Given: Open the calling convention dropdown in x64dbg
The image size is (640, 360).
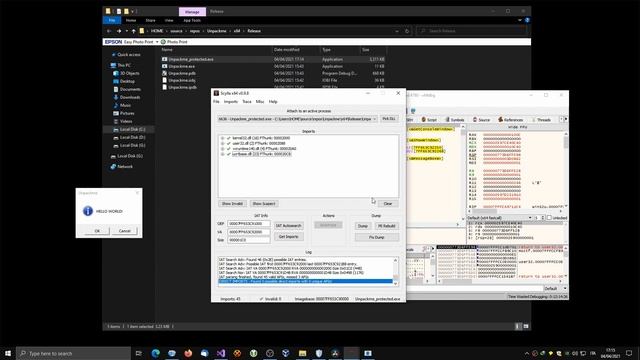Looking at the screenshot, I should click(500, 218).
